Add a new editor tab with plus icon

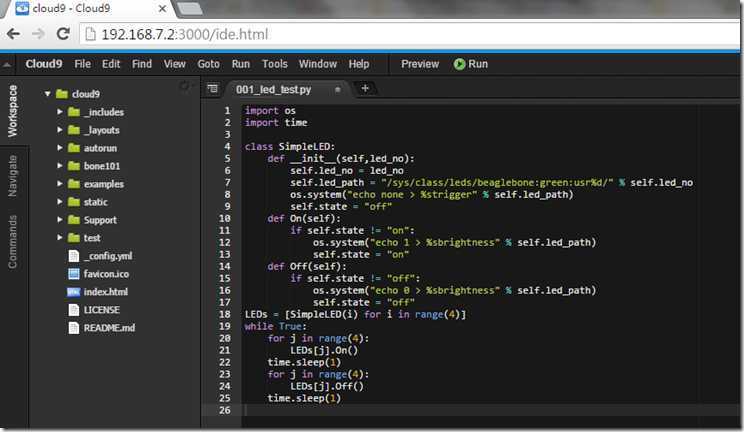pos(365,89)
